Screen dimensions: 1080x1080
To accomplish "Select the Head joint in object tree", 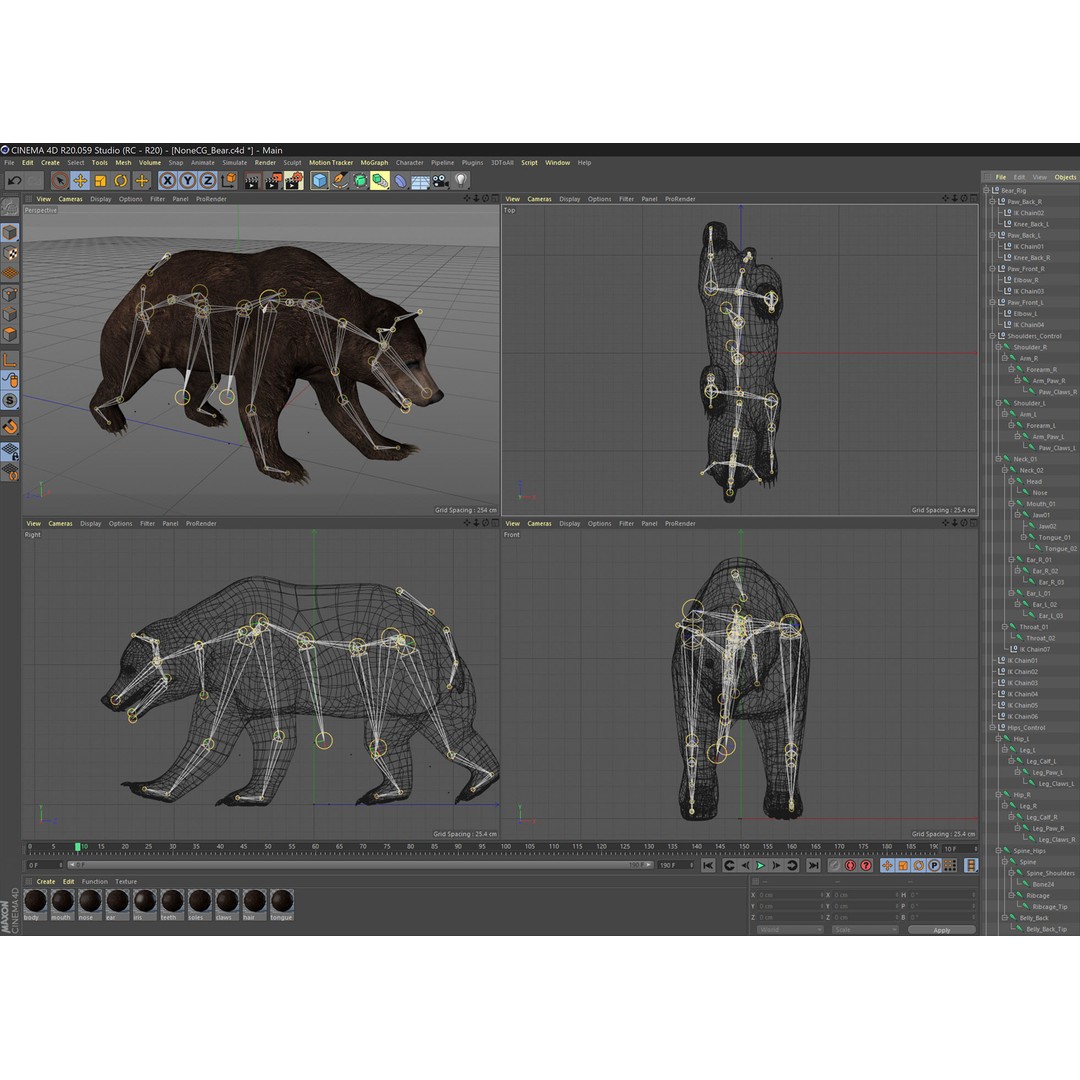I will tap(1034, 481).
